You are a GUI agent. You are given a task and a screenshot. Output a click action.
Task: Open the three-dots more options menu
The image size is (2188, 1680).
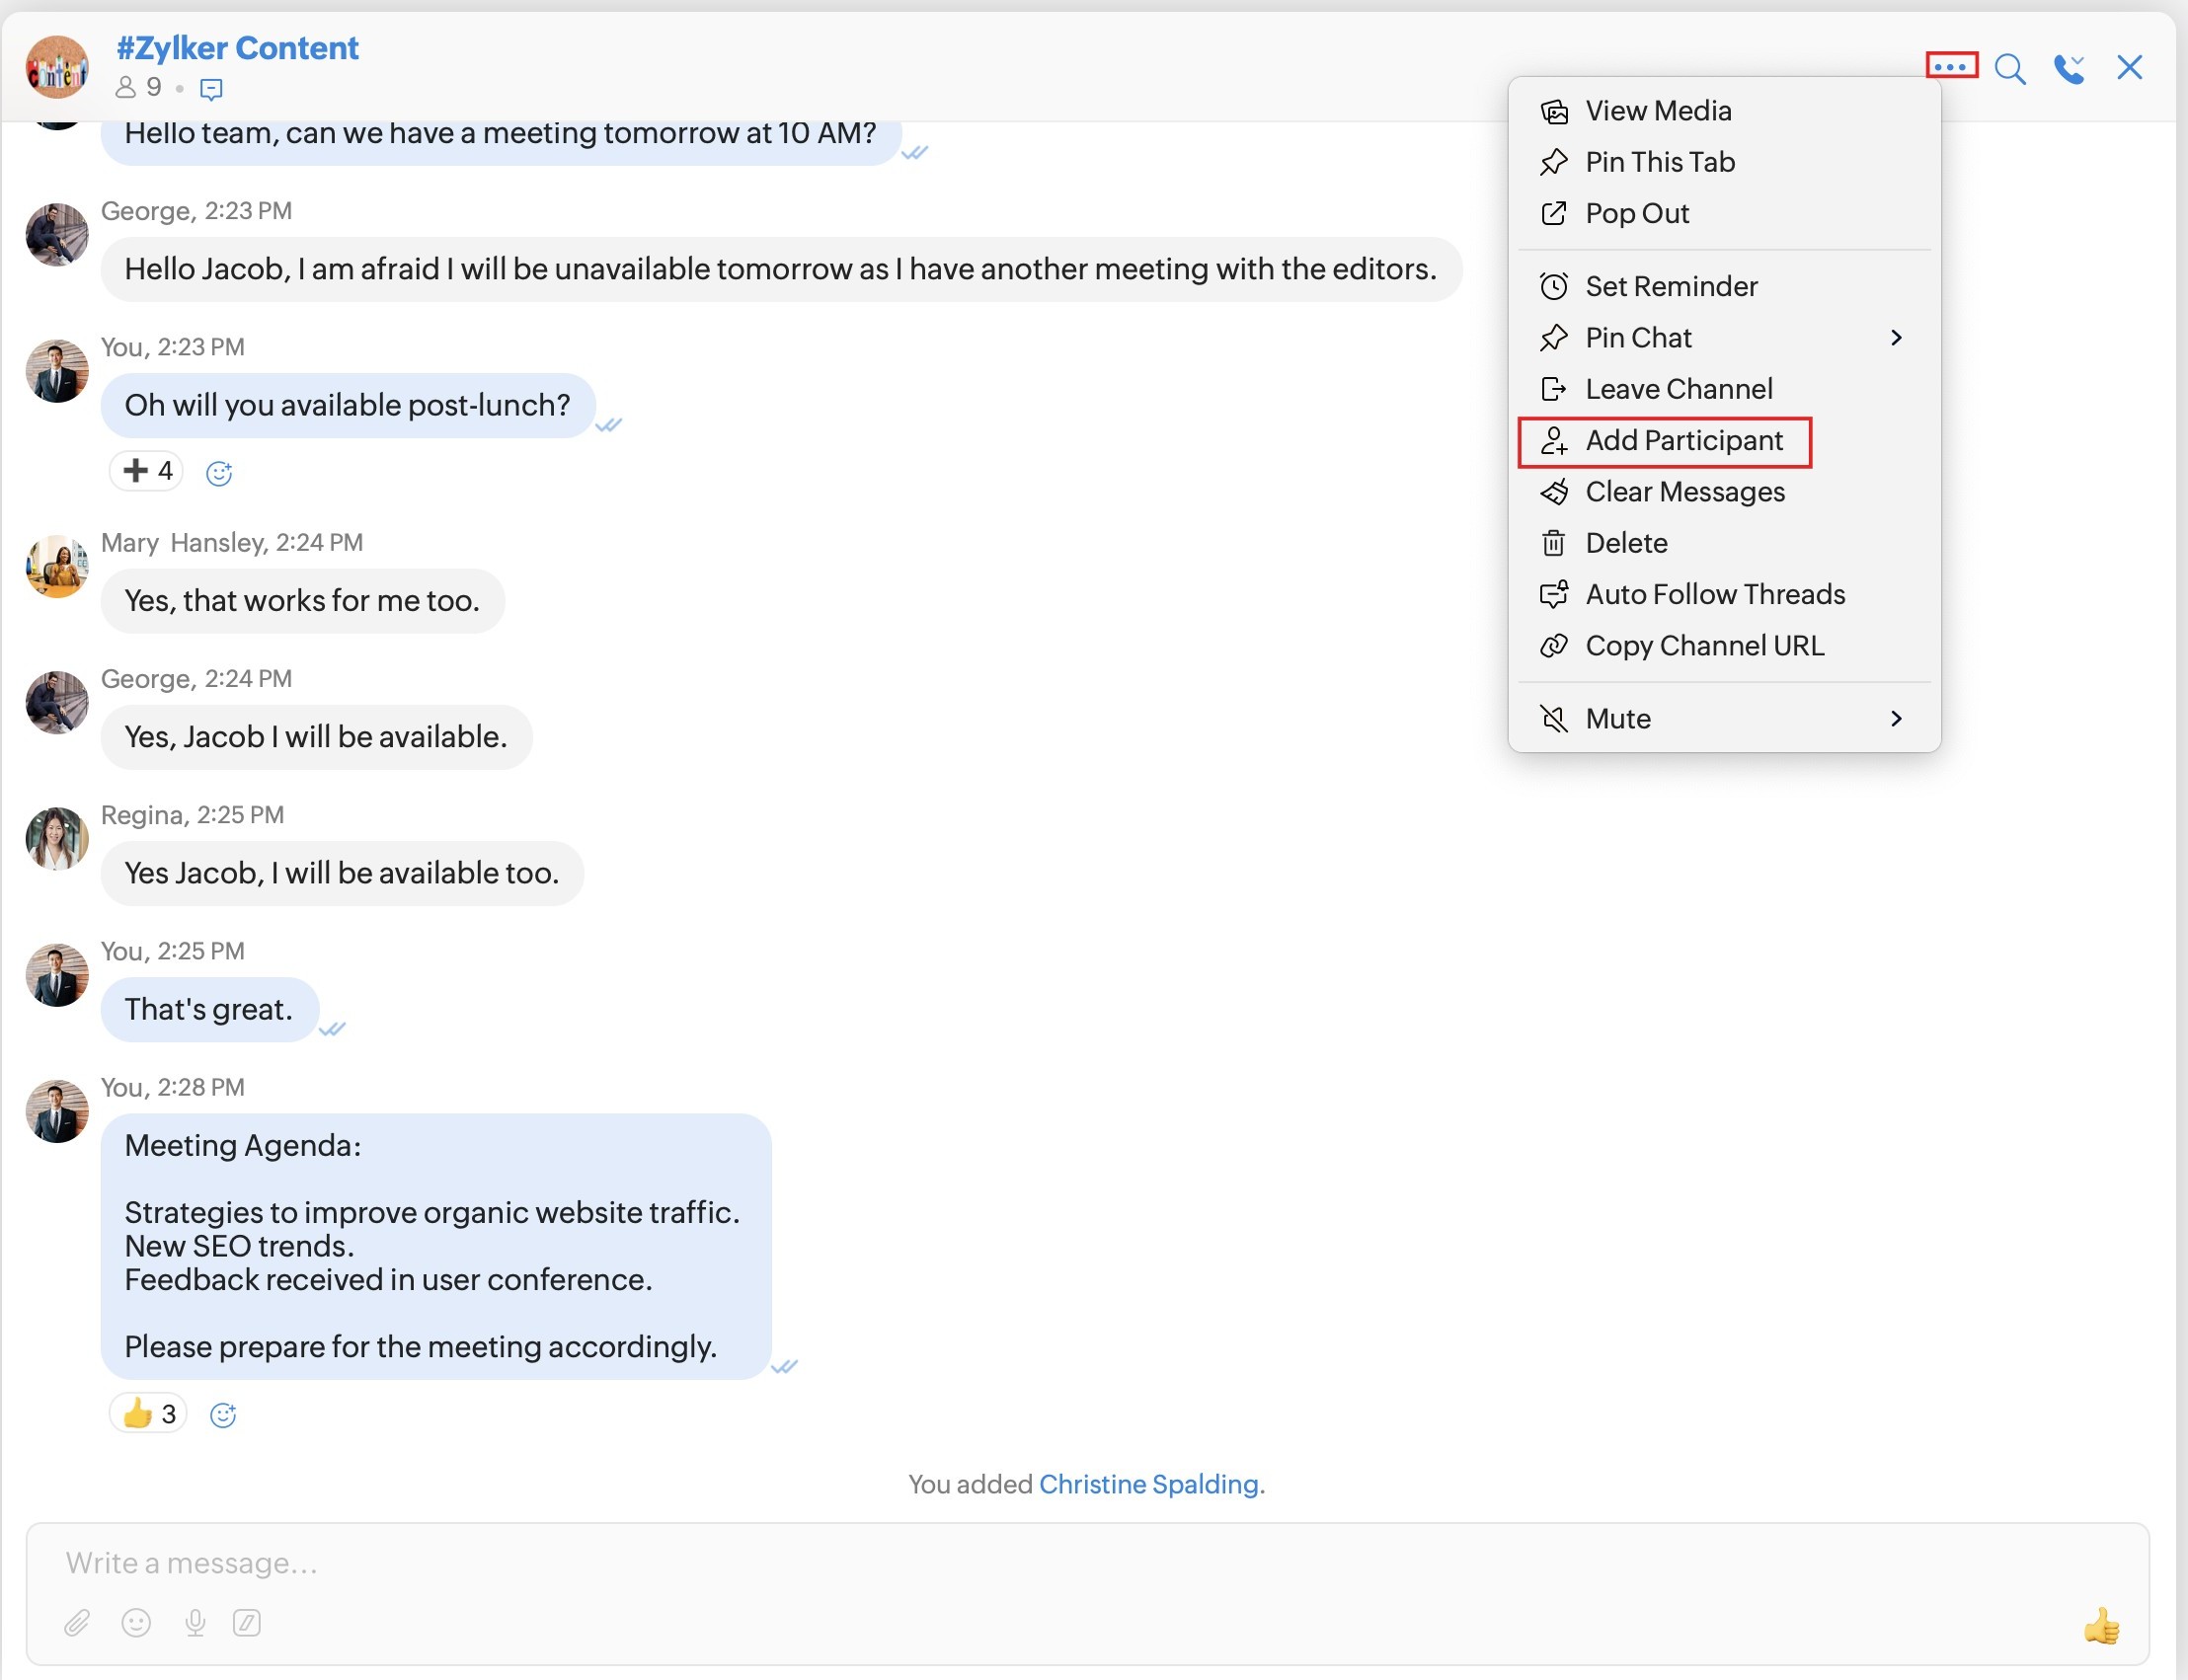[1951, 66]
